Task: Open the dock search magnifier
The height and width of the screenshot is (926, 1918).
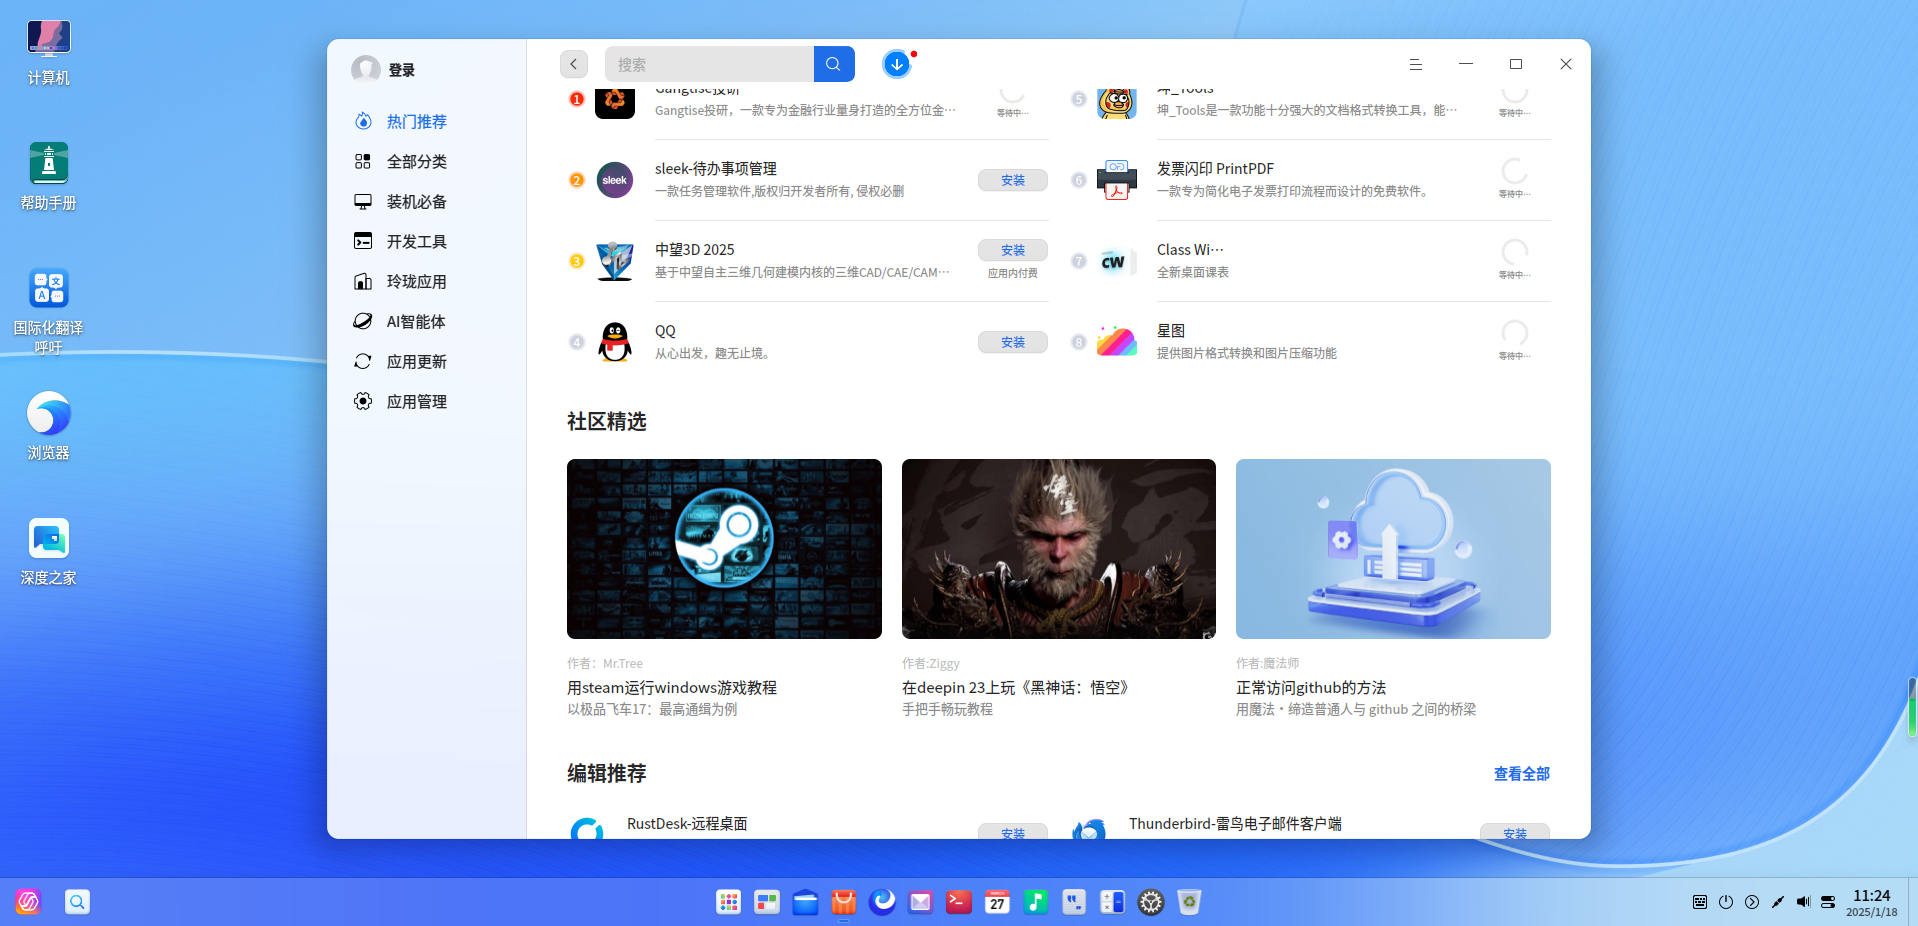Action: pyautogui.click(x=77, y=902)
